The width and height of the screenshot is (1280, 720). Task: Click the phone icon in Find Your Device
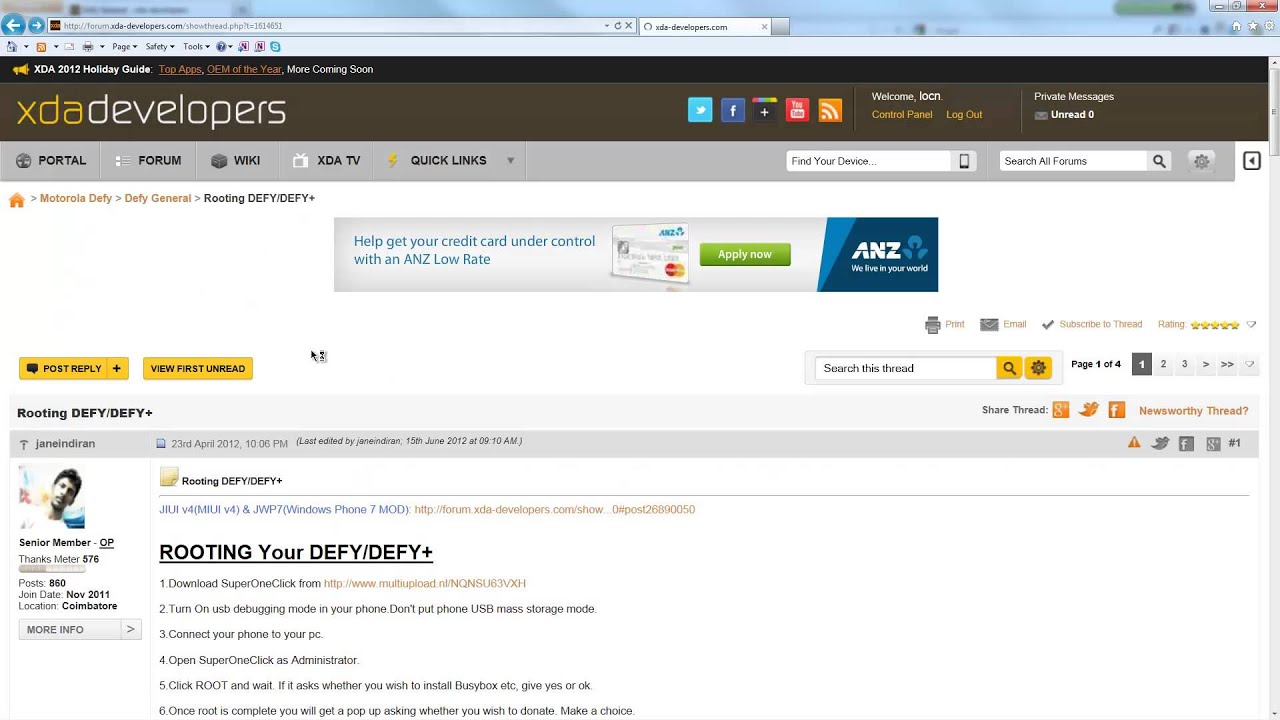click(964, 161)
